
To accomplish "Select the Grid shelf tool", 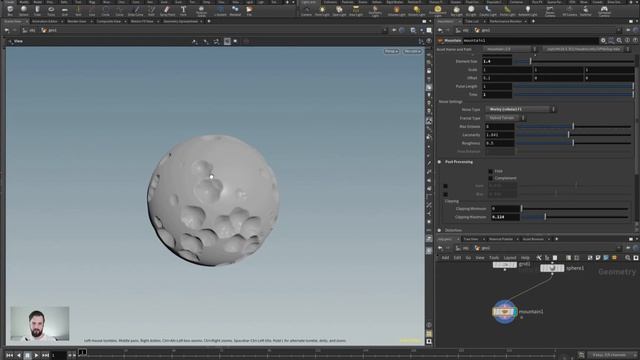I will pos(64,10).
